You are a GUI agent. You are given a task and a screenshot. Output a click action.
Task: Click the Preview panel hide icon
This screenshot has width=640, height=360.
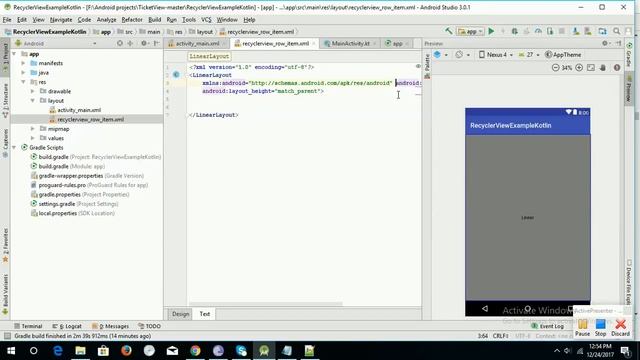click(618, 43)
